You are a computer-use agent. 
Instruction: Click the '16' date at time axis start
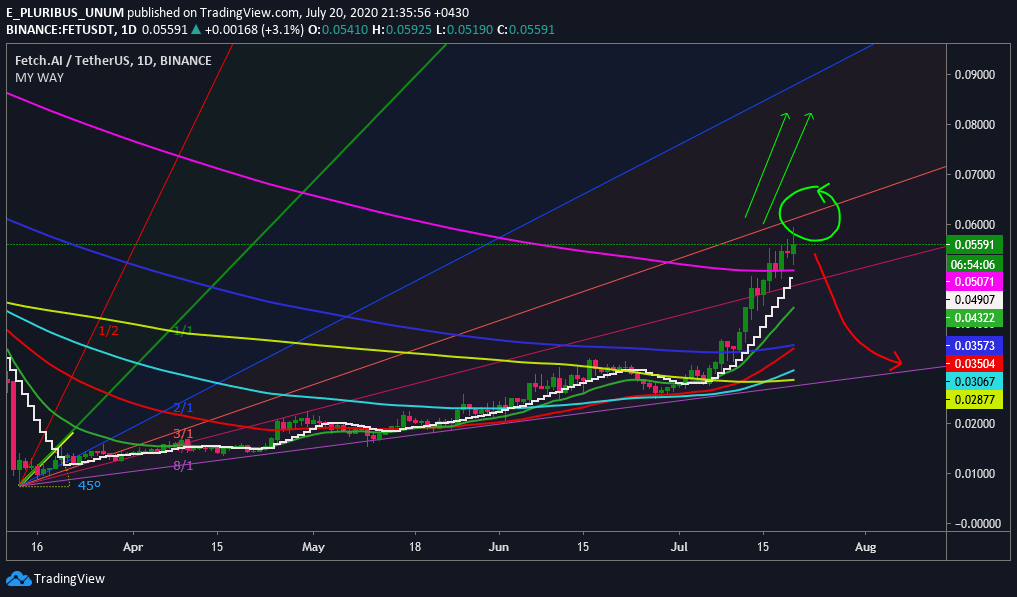37,547
